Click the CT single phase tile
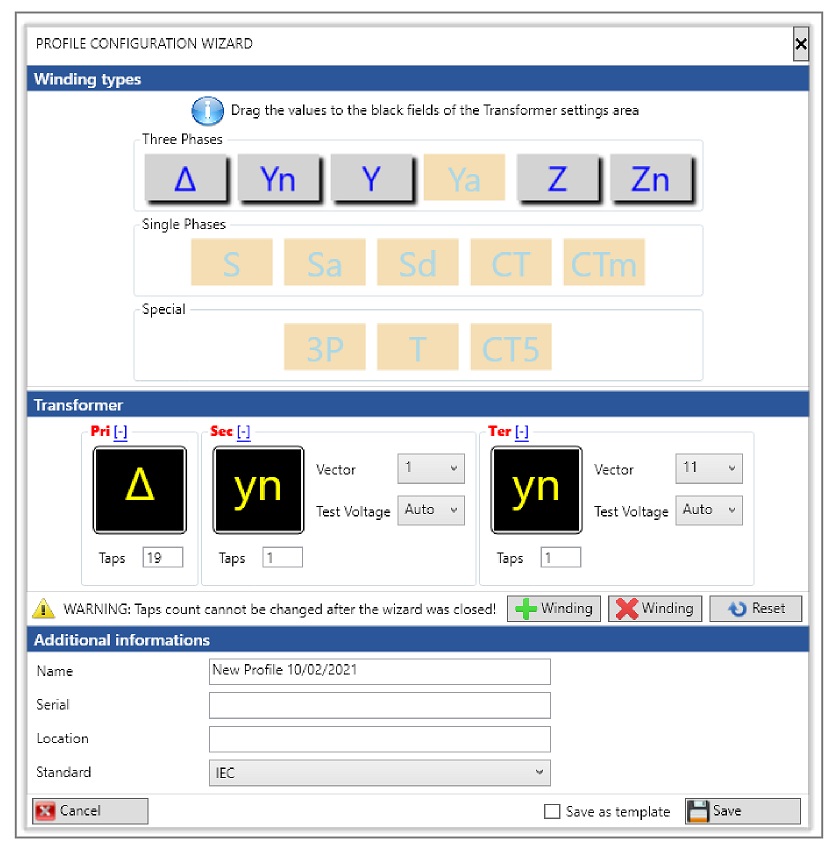 pyautogui.click(x=511, y=262)
